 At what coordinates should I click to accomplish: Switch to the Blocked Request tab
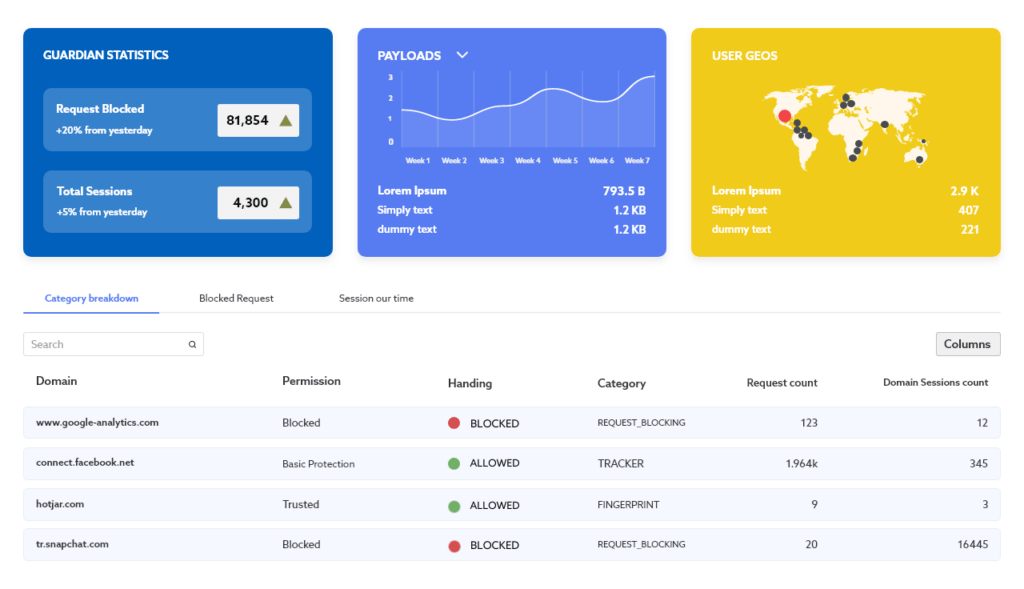(236, 298)
